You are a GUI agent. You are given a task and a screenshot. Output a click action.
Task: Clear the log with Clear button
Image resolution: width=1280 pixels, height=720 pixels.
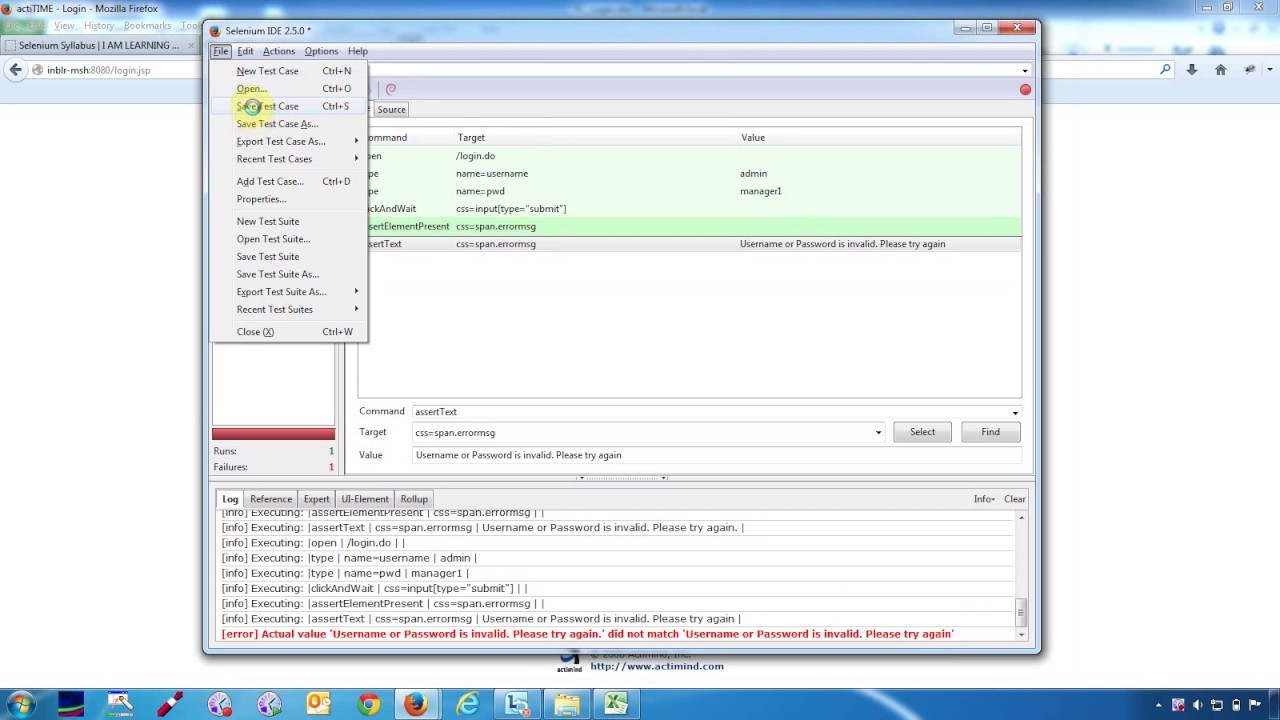1015,499
